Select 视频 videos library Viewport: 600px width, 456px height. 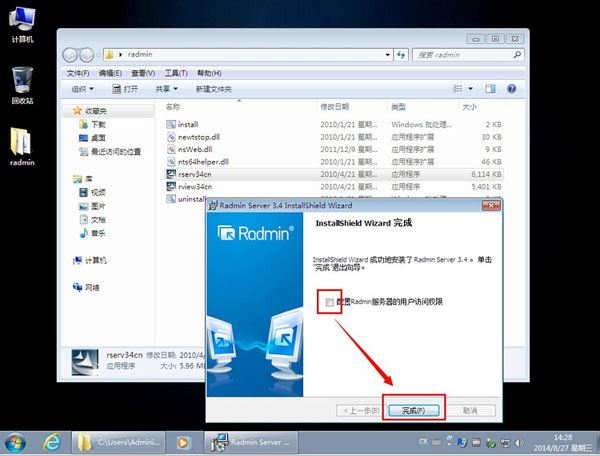(x=92, y=192)
